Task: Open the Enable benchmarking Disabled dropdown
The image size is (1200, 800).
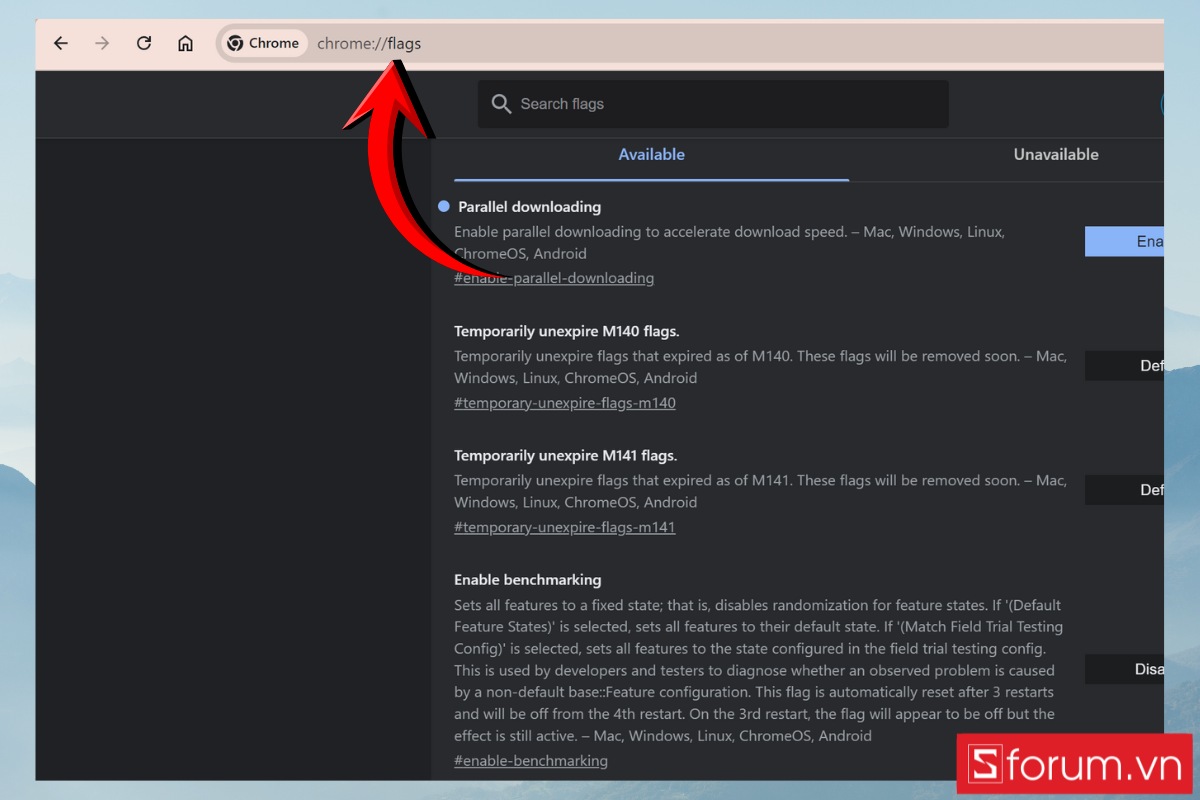Action: [x=1124, y=669]
